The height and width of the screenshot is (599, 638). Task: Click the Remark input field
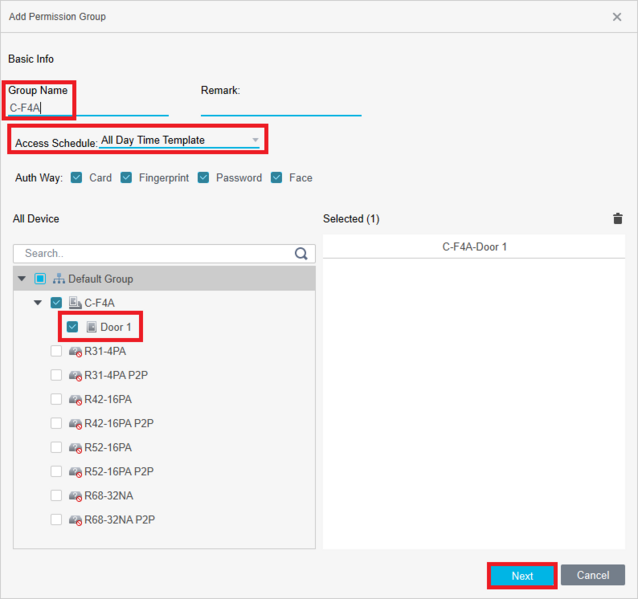tap(281, 108)
